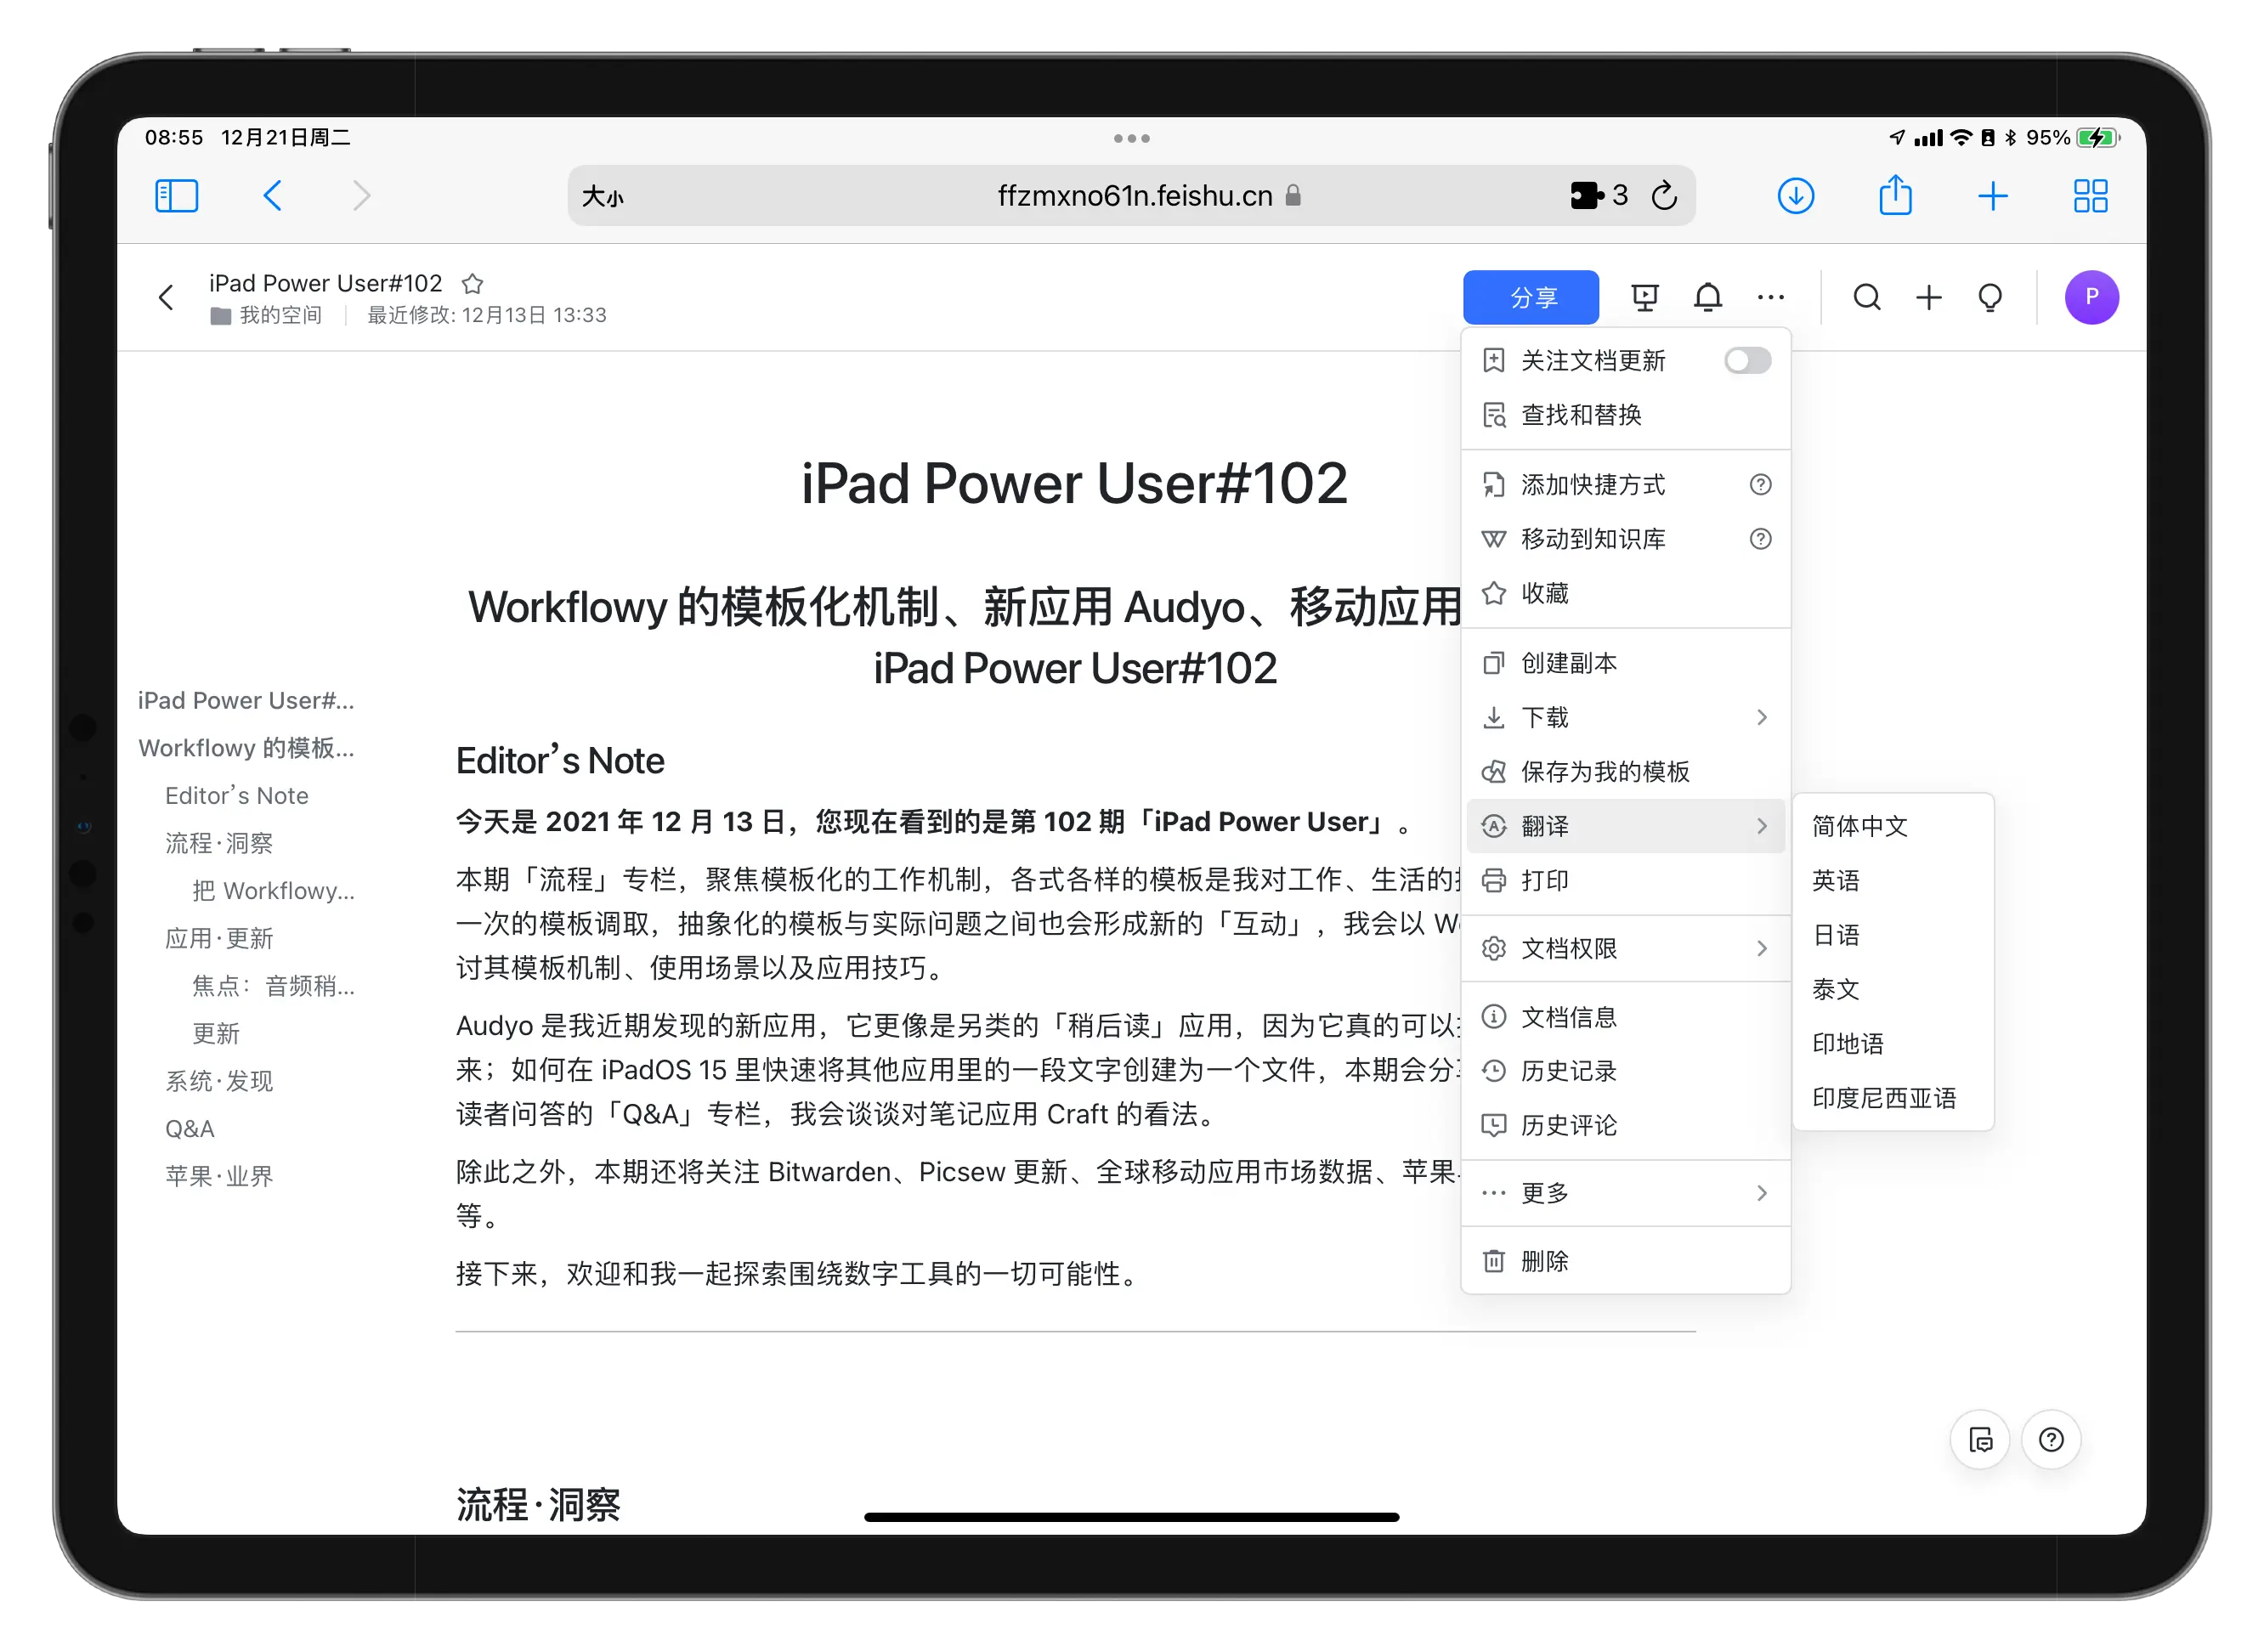This screenshot has height=1652, width=2264.
Task: Reload the page with refresh icon
Action: click(x=1664, y=195)
